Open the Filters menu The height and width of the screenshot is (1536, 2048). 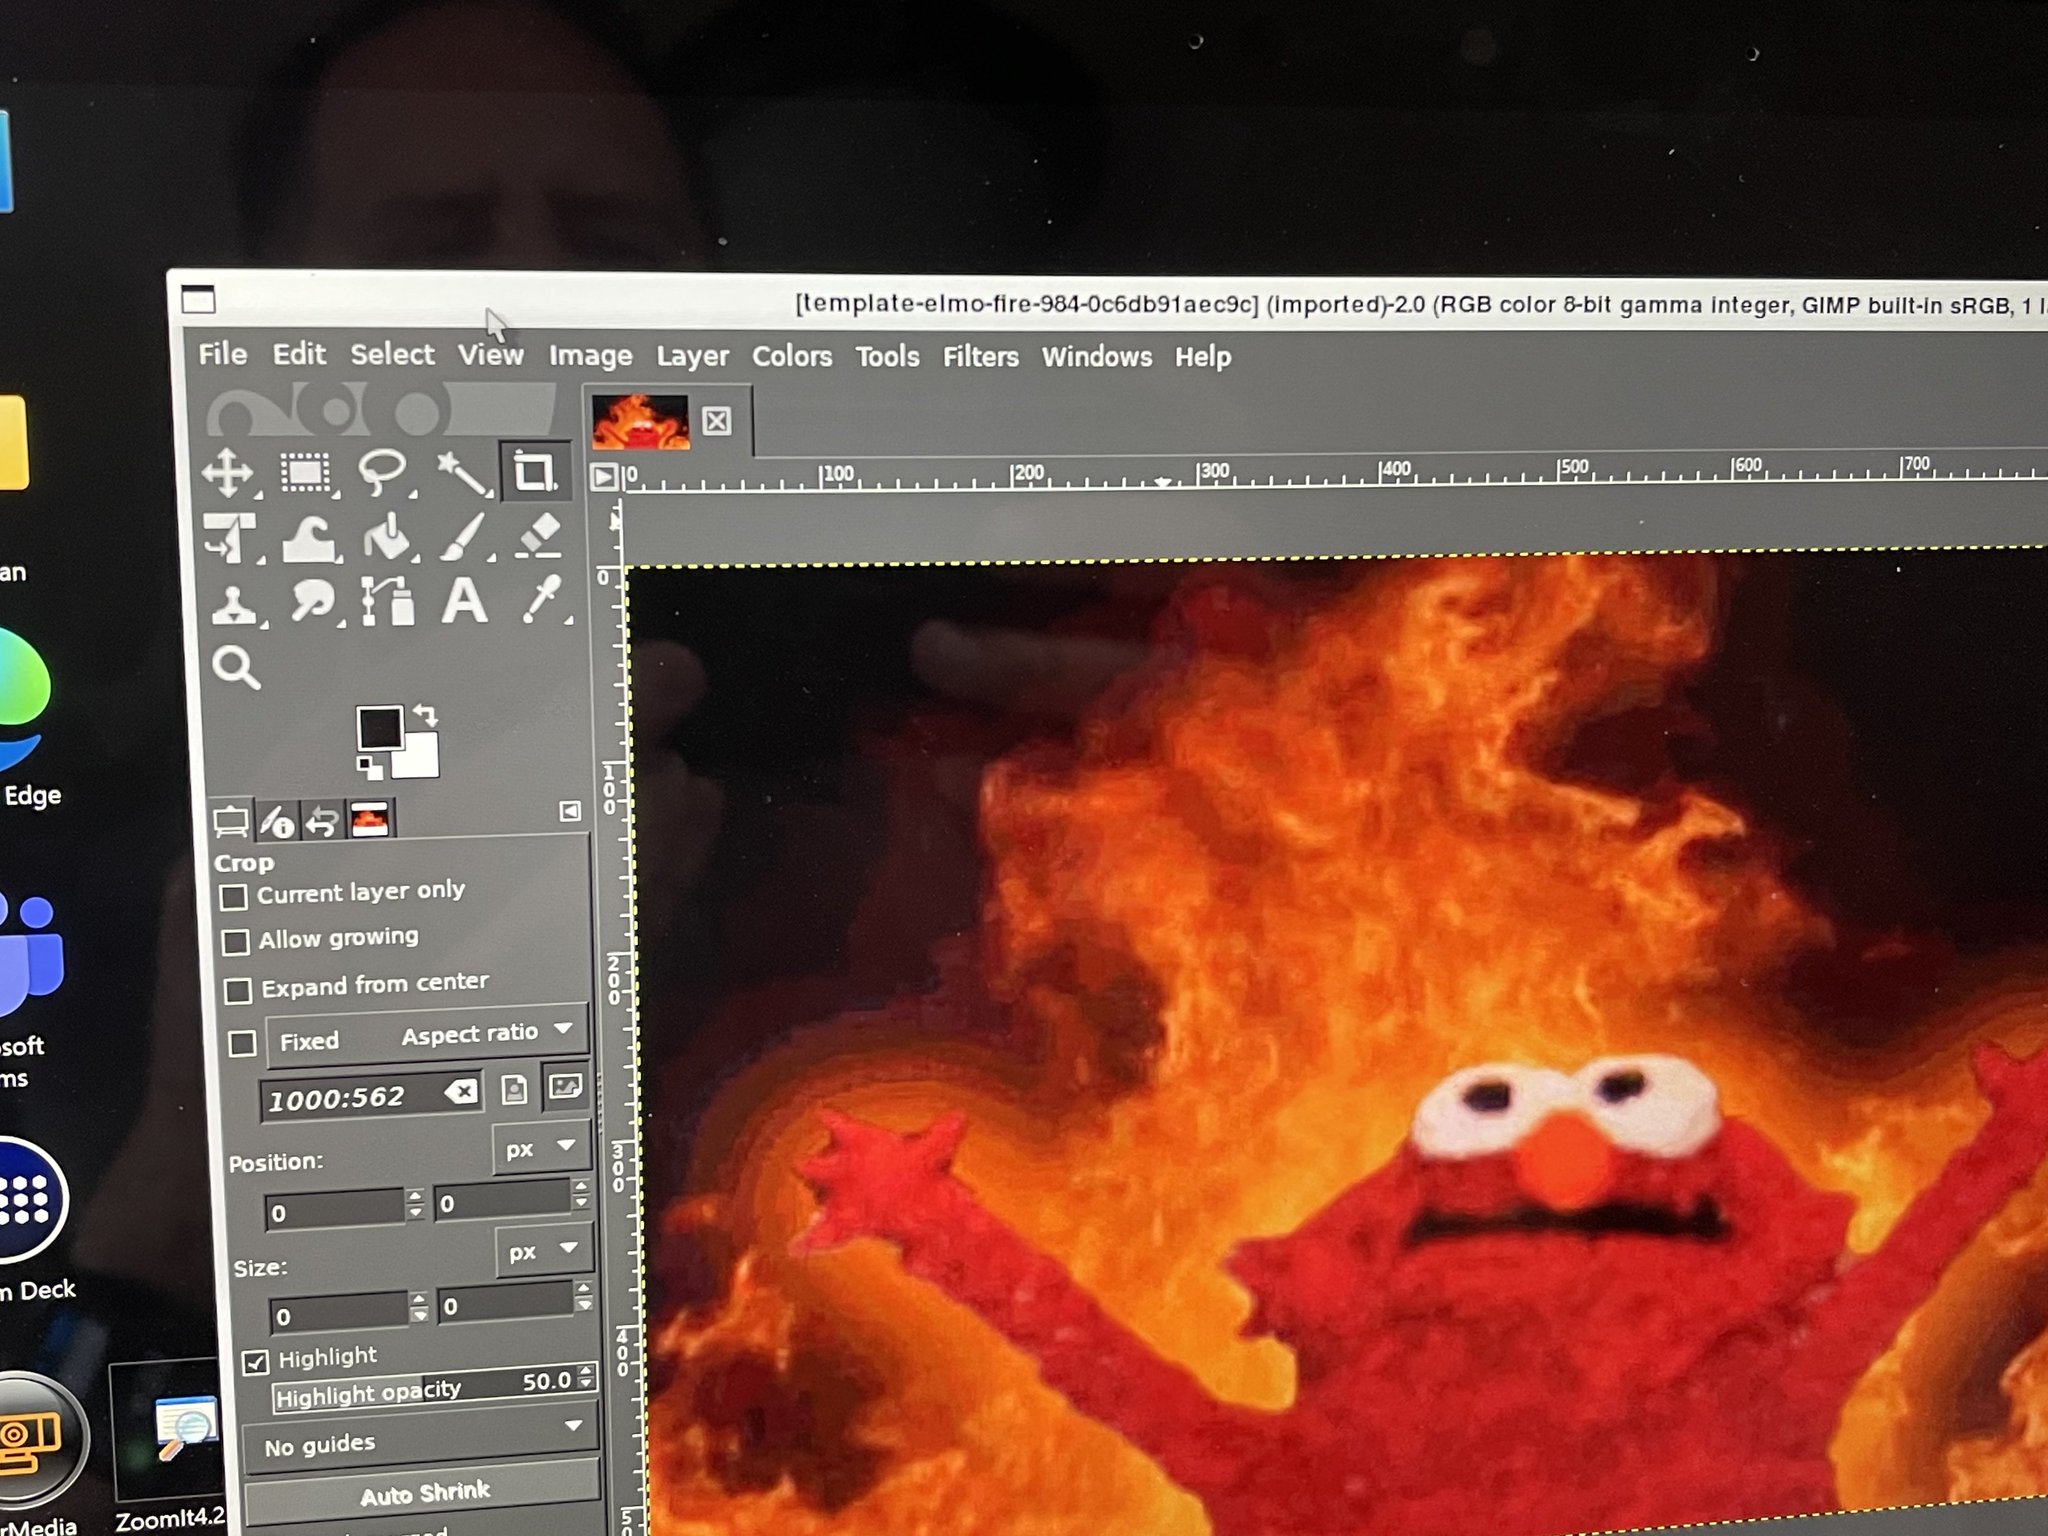click(979, 357)
